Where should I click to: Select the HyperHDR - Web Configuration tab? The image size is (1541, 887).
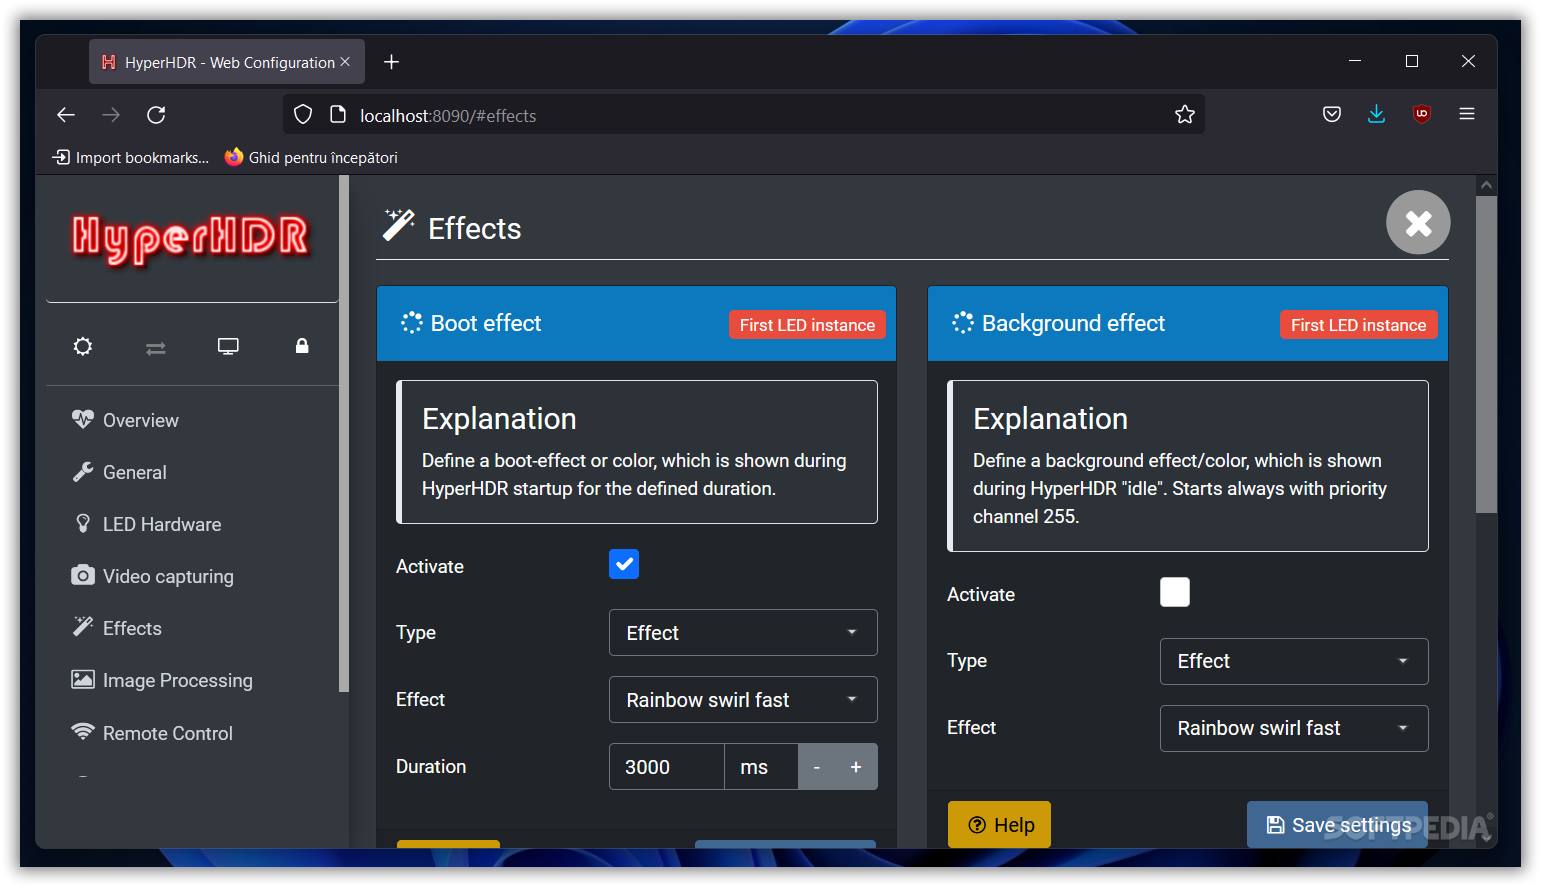(228, 62)
